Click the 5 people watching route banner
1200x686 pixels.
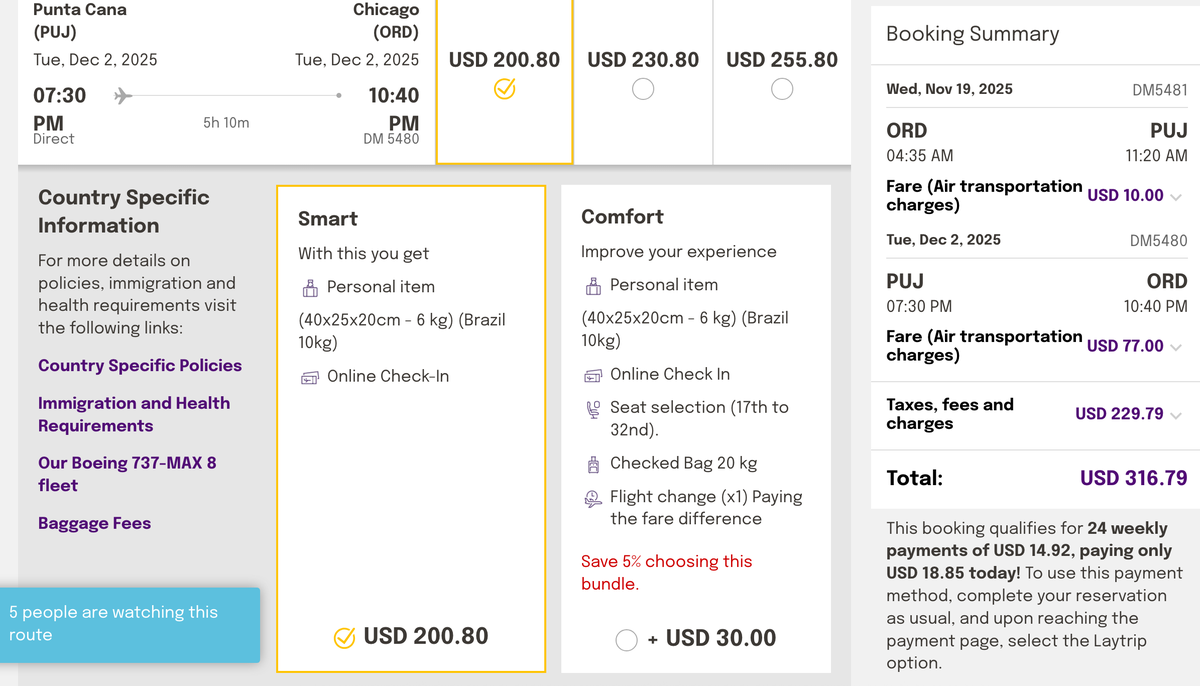pos(130,624)
